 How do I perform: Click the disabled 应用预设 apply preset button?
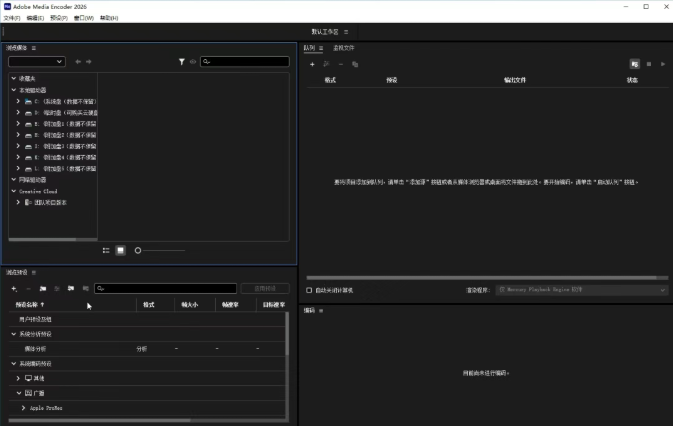coord(265,289)
